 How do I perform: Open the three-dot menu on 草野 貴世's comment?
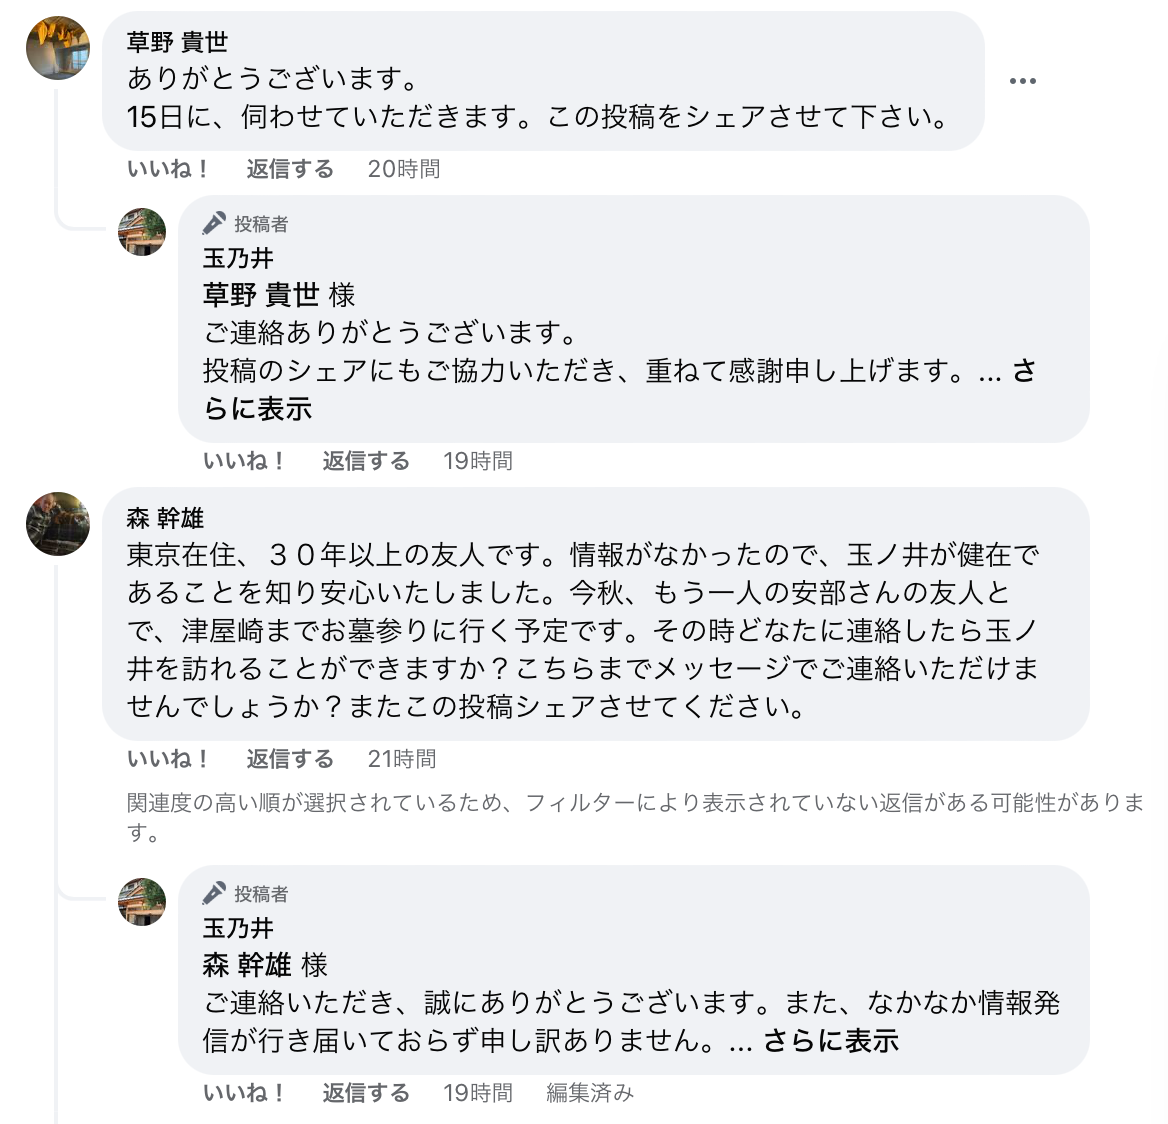click(x=1022, y=81)
